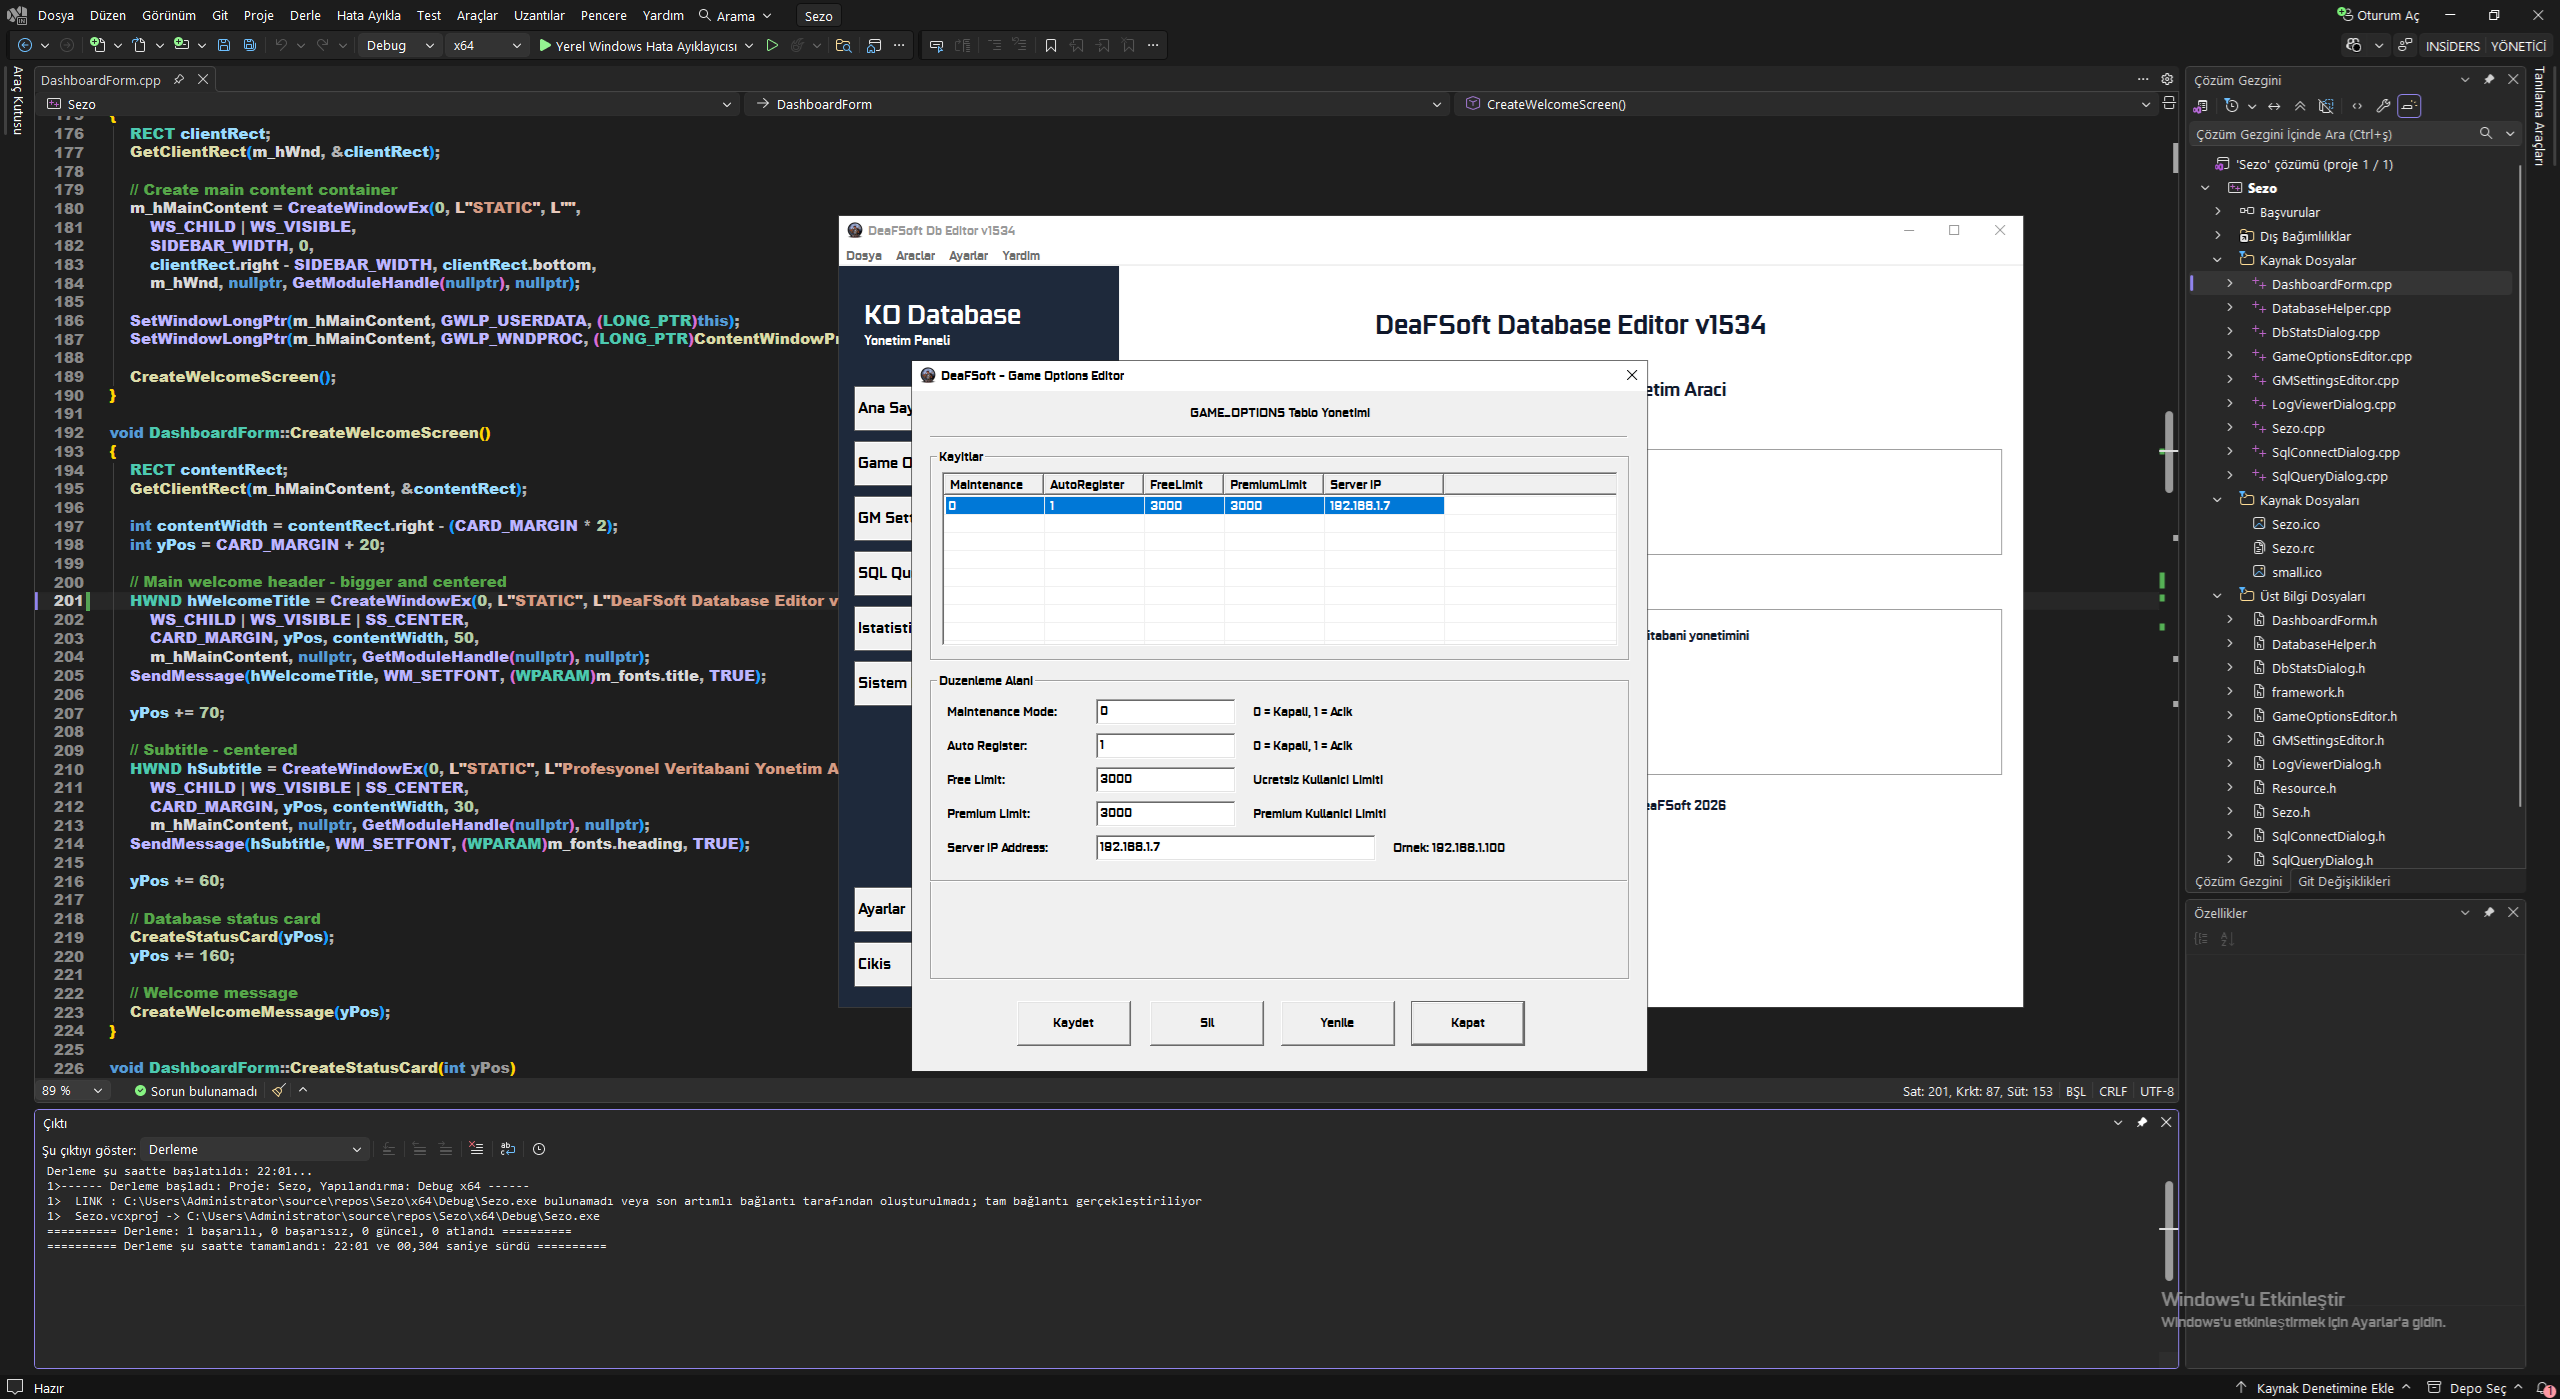Screen dimensions: 2560x1399
Task: Collapse all nodes in the Solution Explorer toolbar
Action: tap(2300, 106)
